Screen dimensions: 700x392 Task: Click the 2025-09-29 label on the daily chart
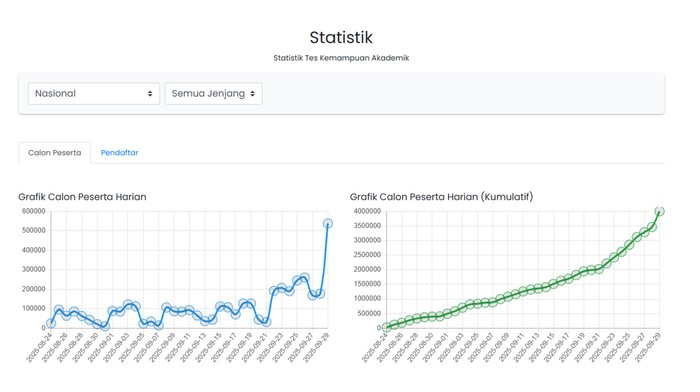pyautogui.click(x=316, y=348)
